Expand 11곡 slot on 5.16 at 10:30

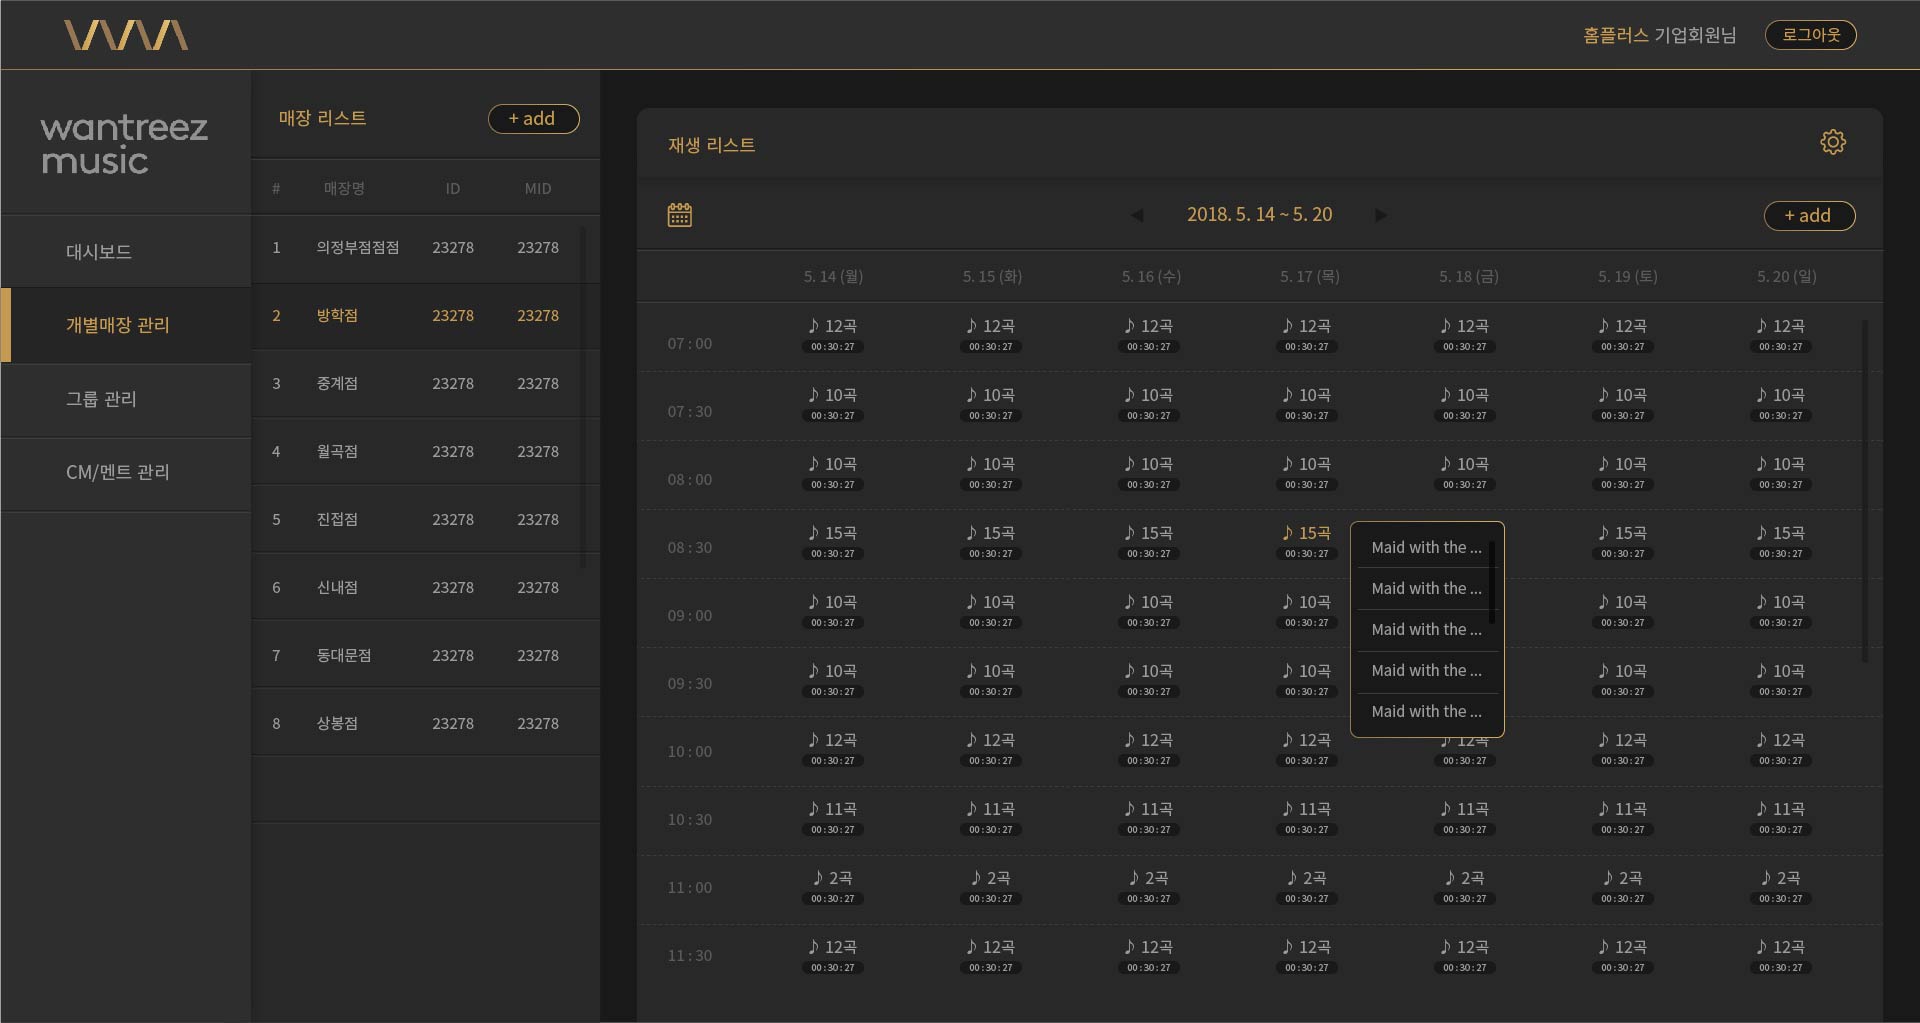coord(1148,816)
